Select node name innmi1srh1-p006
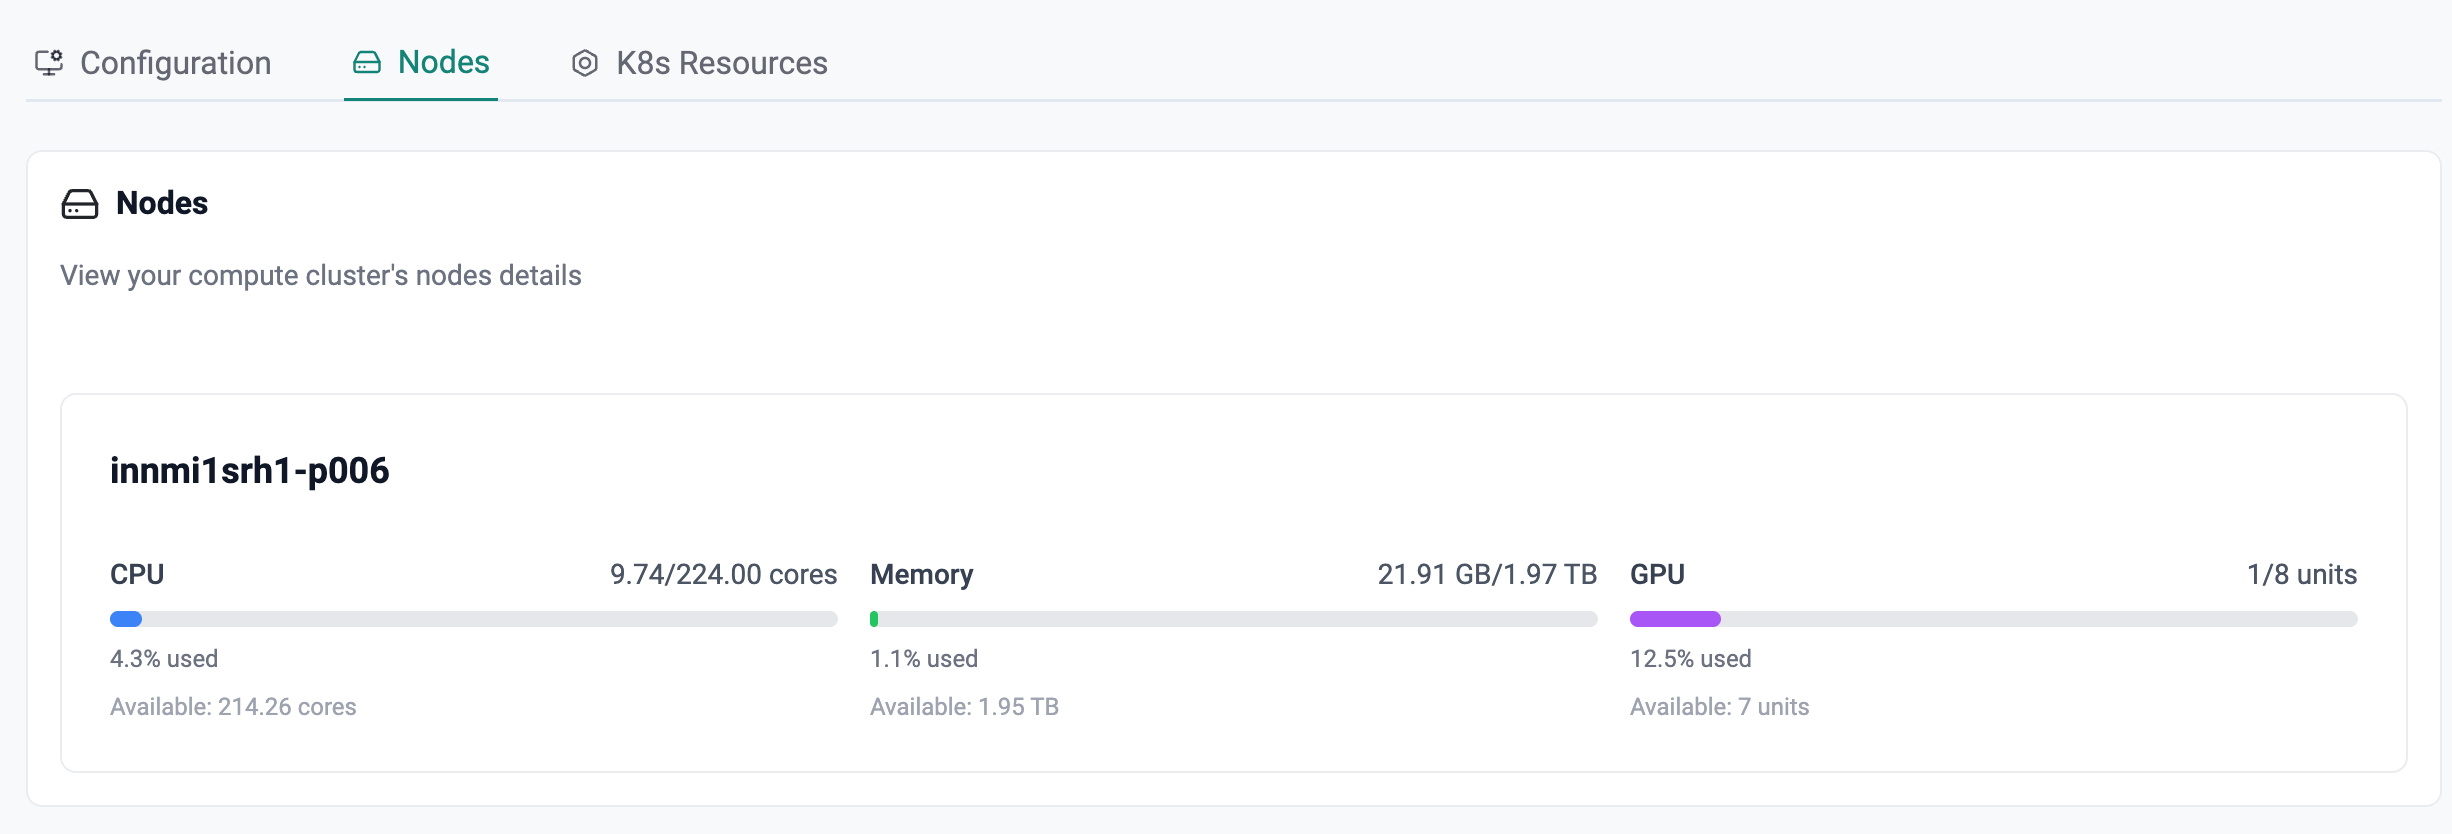 point(249,471)
